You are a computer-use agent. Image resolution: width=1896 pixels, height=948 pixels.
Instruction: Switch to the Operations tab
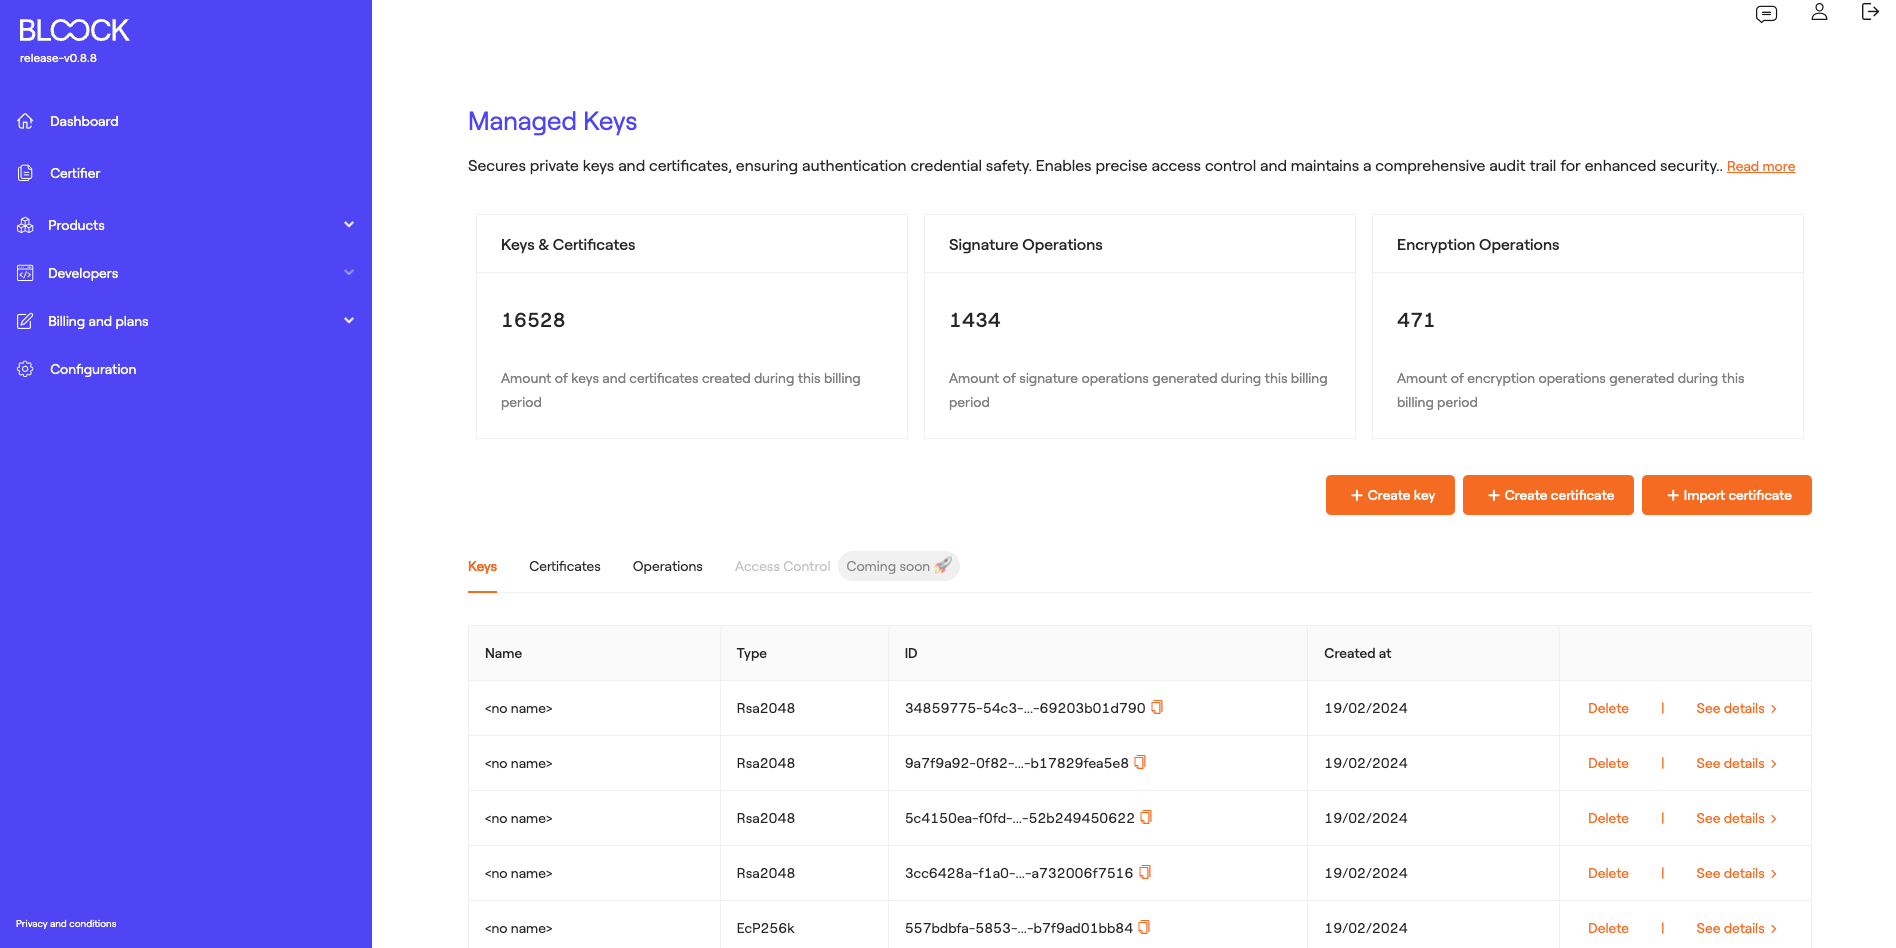(x=668, y=566)
